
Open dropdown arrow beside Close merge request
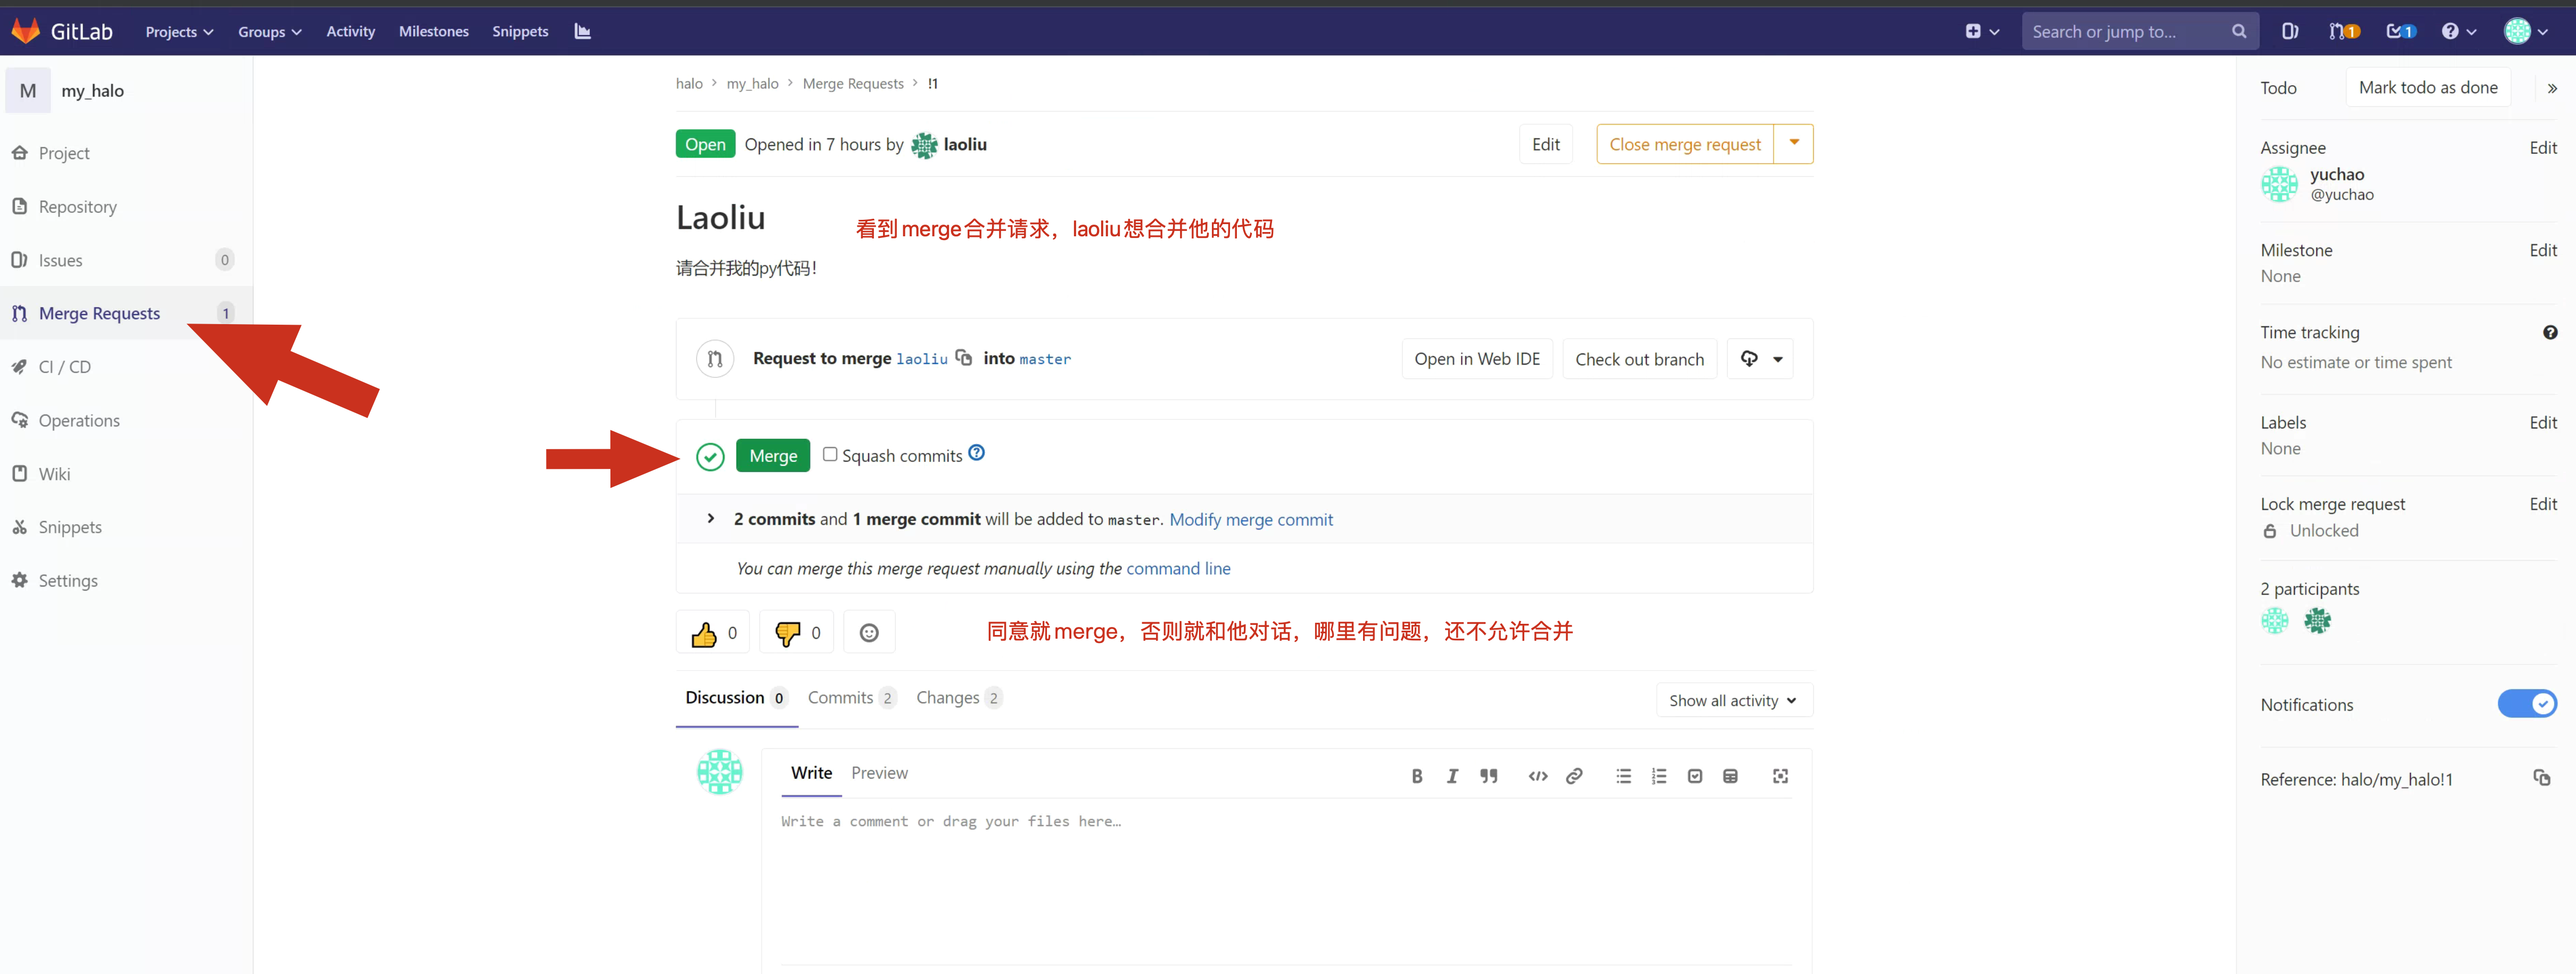coord(1793,143)
